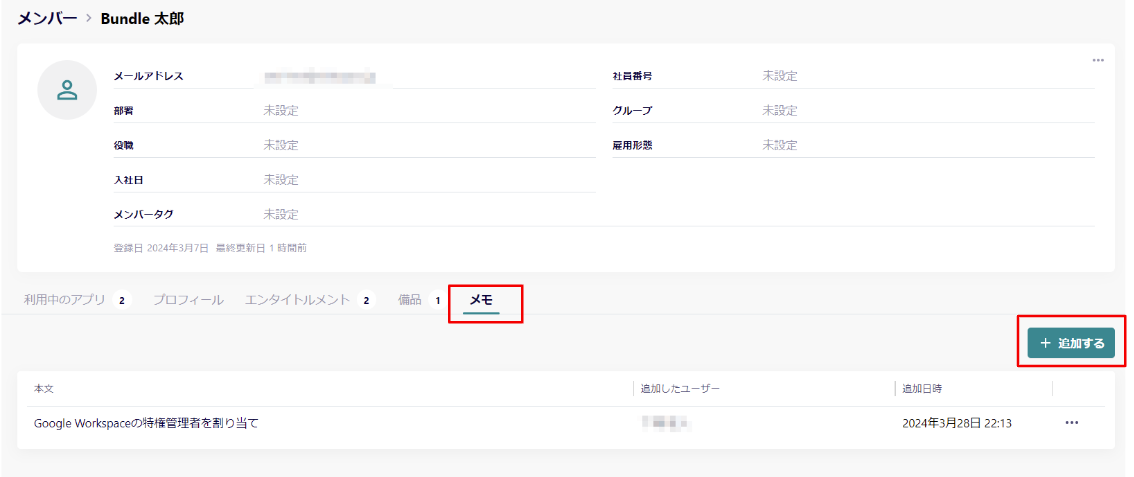Click the count badge beside 備品
The width and height of the screenshot is (1134, 477).
437,300
